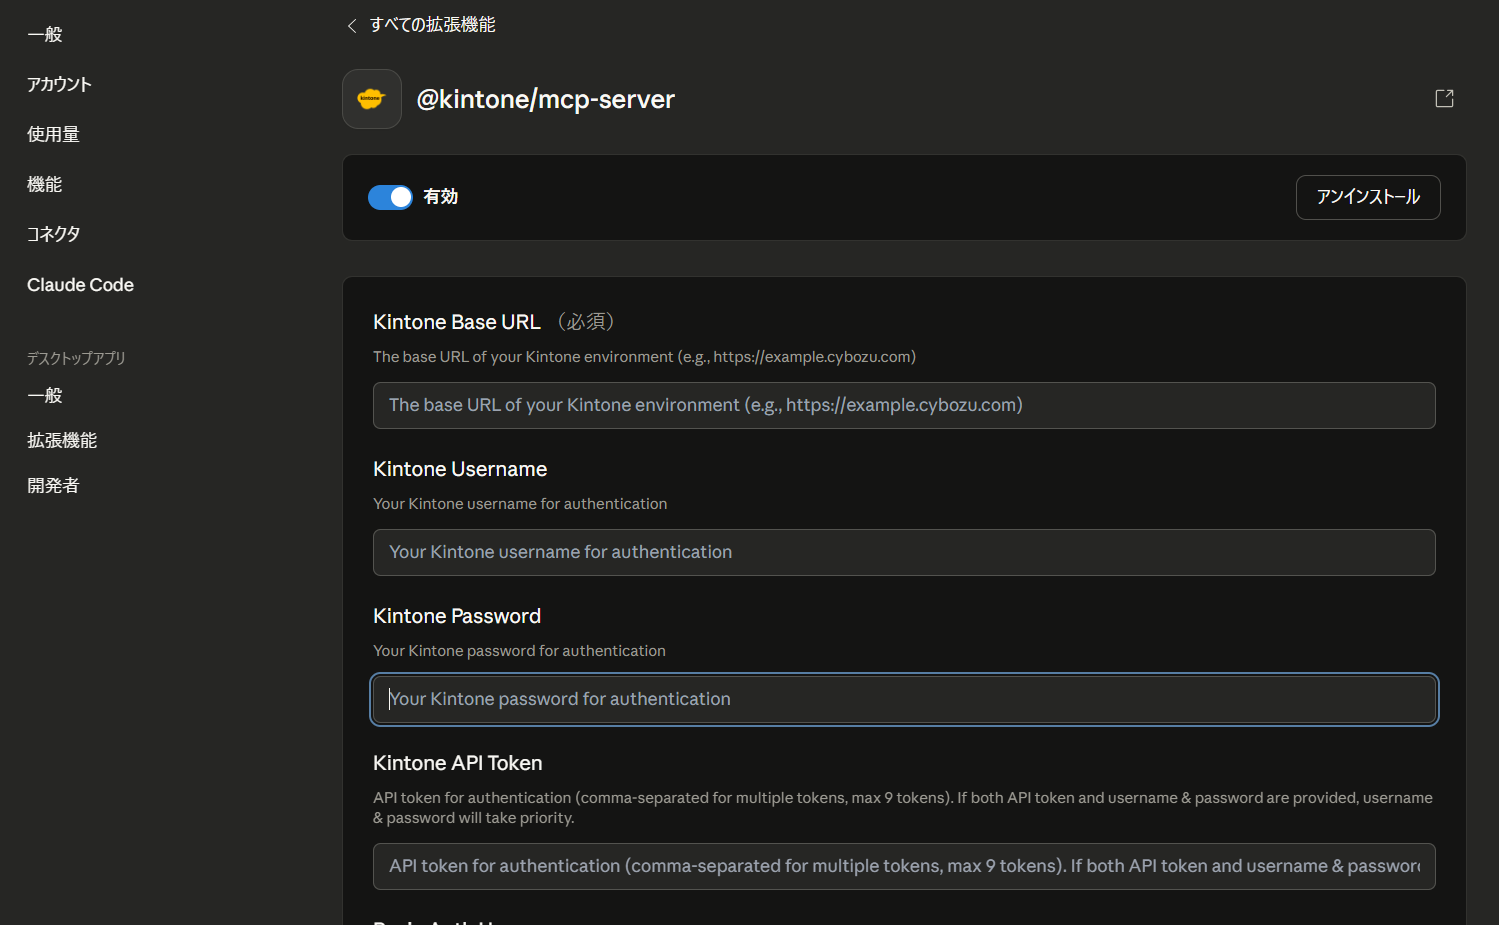Click the back chevron beside すべての拡張機能
1499x925 pixels.
coord(352,26)
